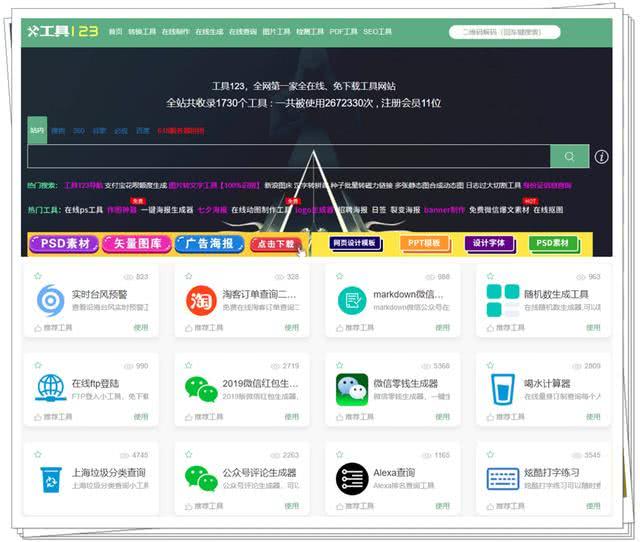This screenshot has height=542, width=640.
Task: Favorite 淘客订单查询 with its star
Action: point(189,276)
